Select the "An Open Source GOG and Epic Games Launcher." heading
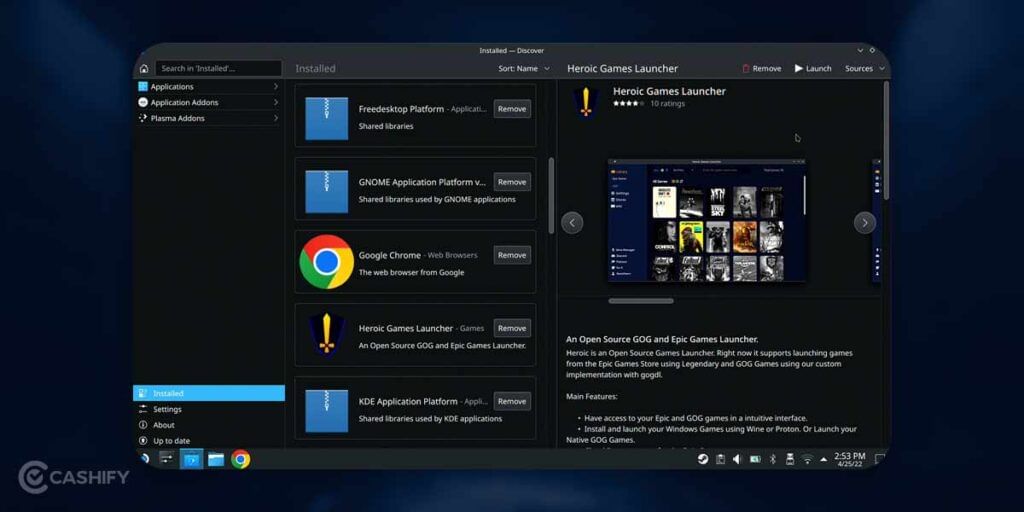The image size is (1024, 512). (662, 340)
